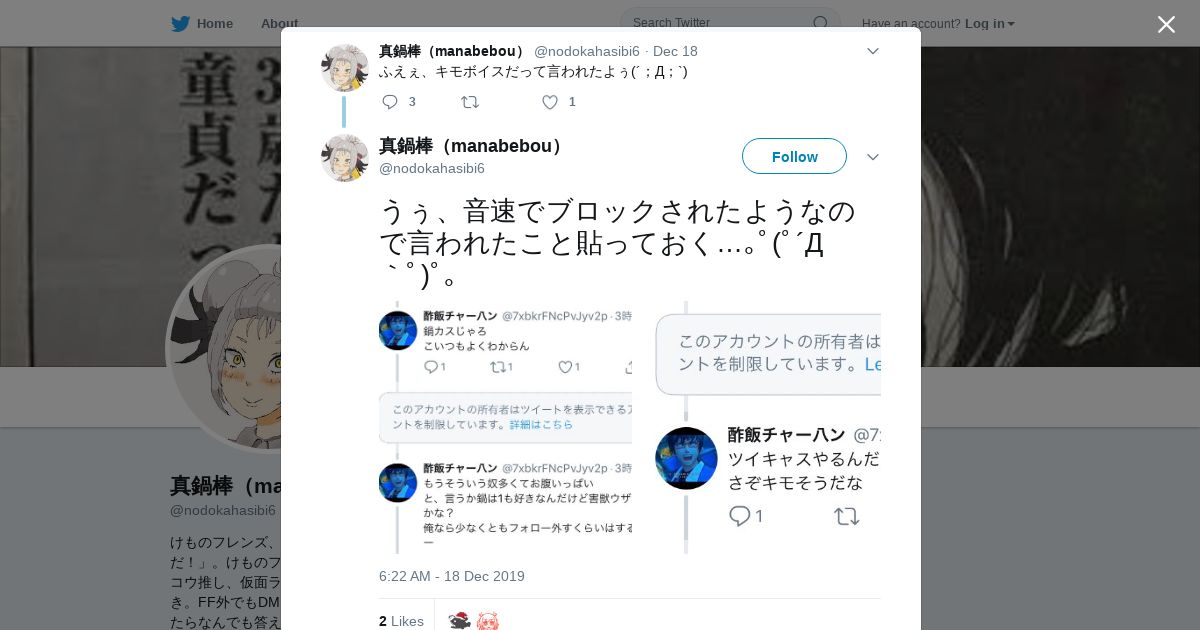Open chevron menu beside Follow button
The width and height of the screenshot is (1200, 630).
point(872,157)
